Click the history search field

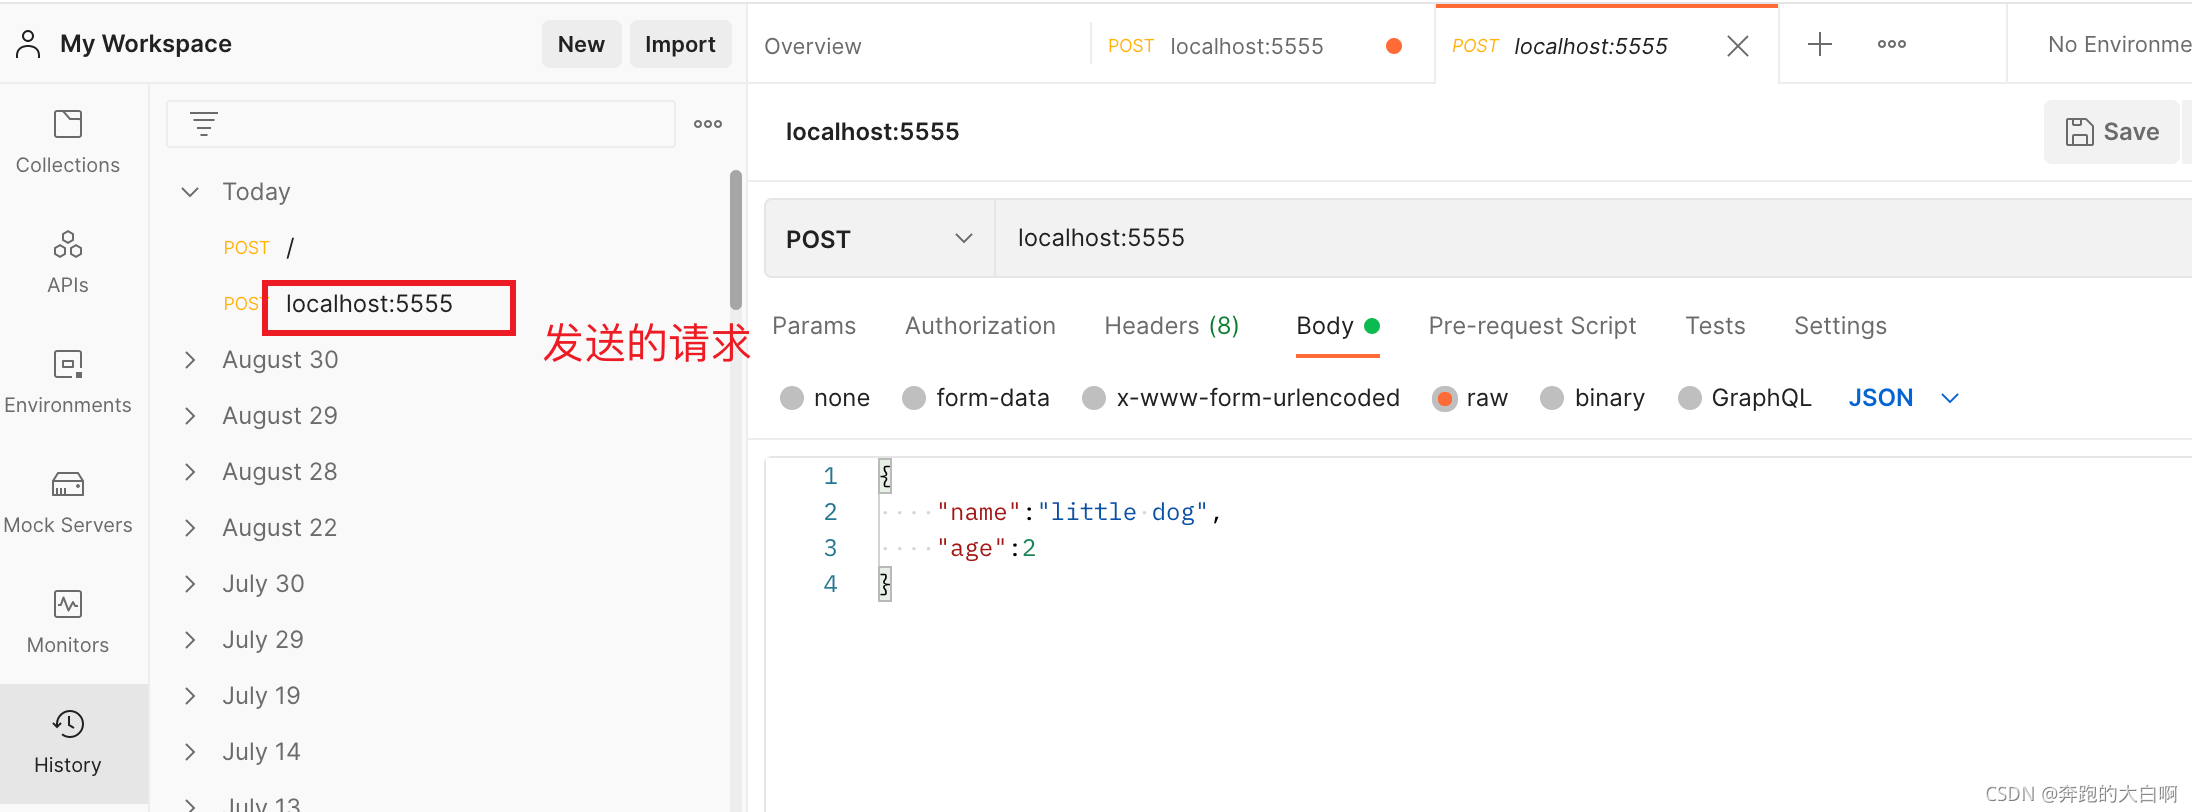420,124
